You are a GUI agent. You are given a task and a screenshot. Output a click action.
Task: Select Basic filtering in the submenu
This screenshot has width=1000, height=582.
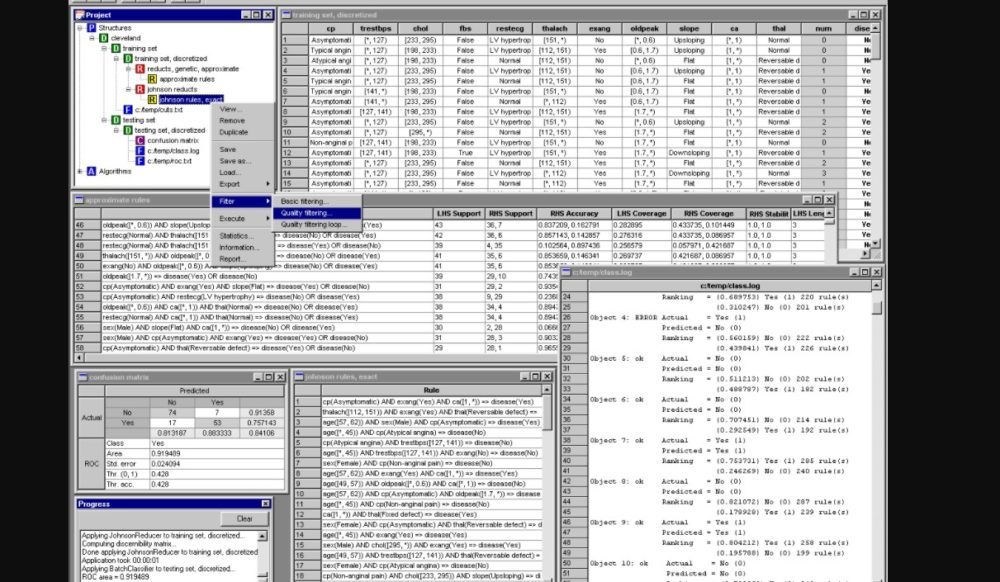pos(304,202)
